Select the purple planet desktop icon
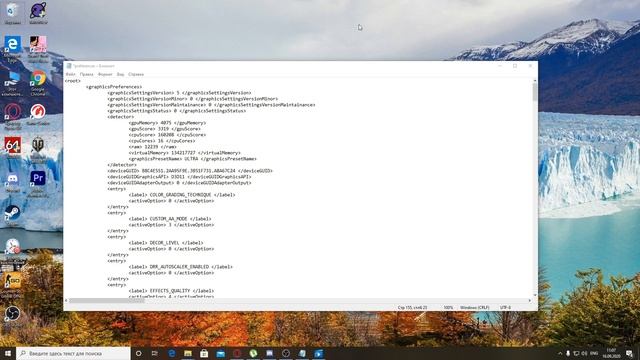Image resolution: width=640 pixels, height=360 pixels. point(38,13)
